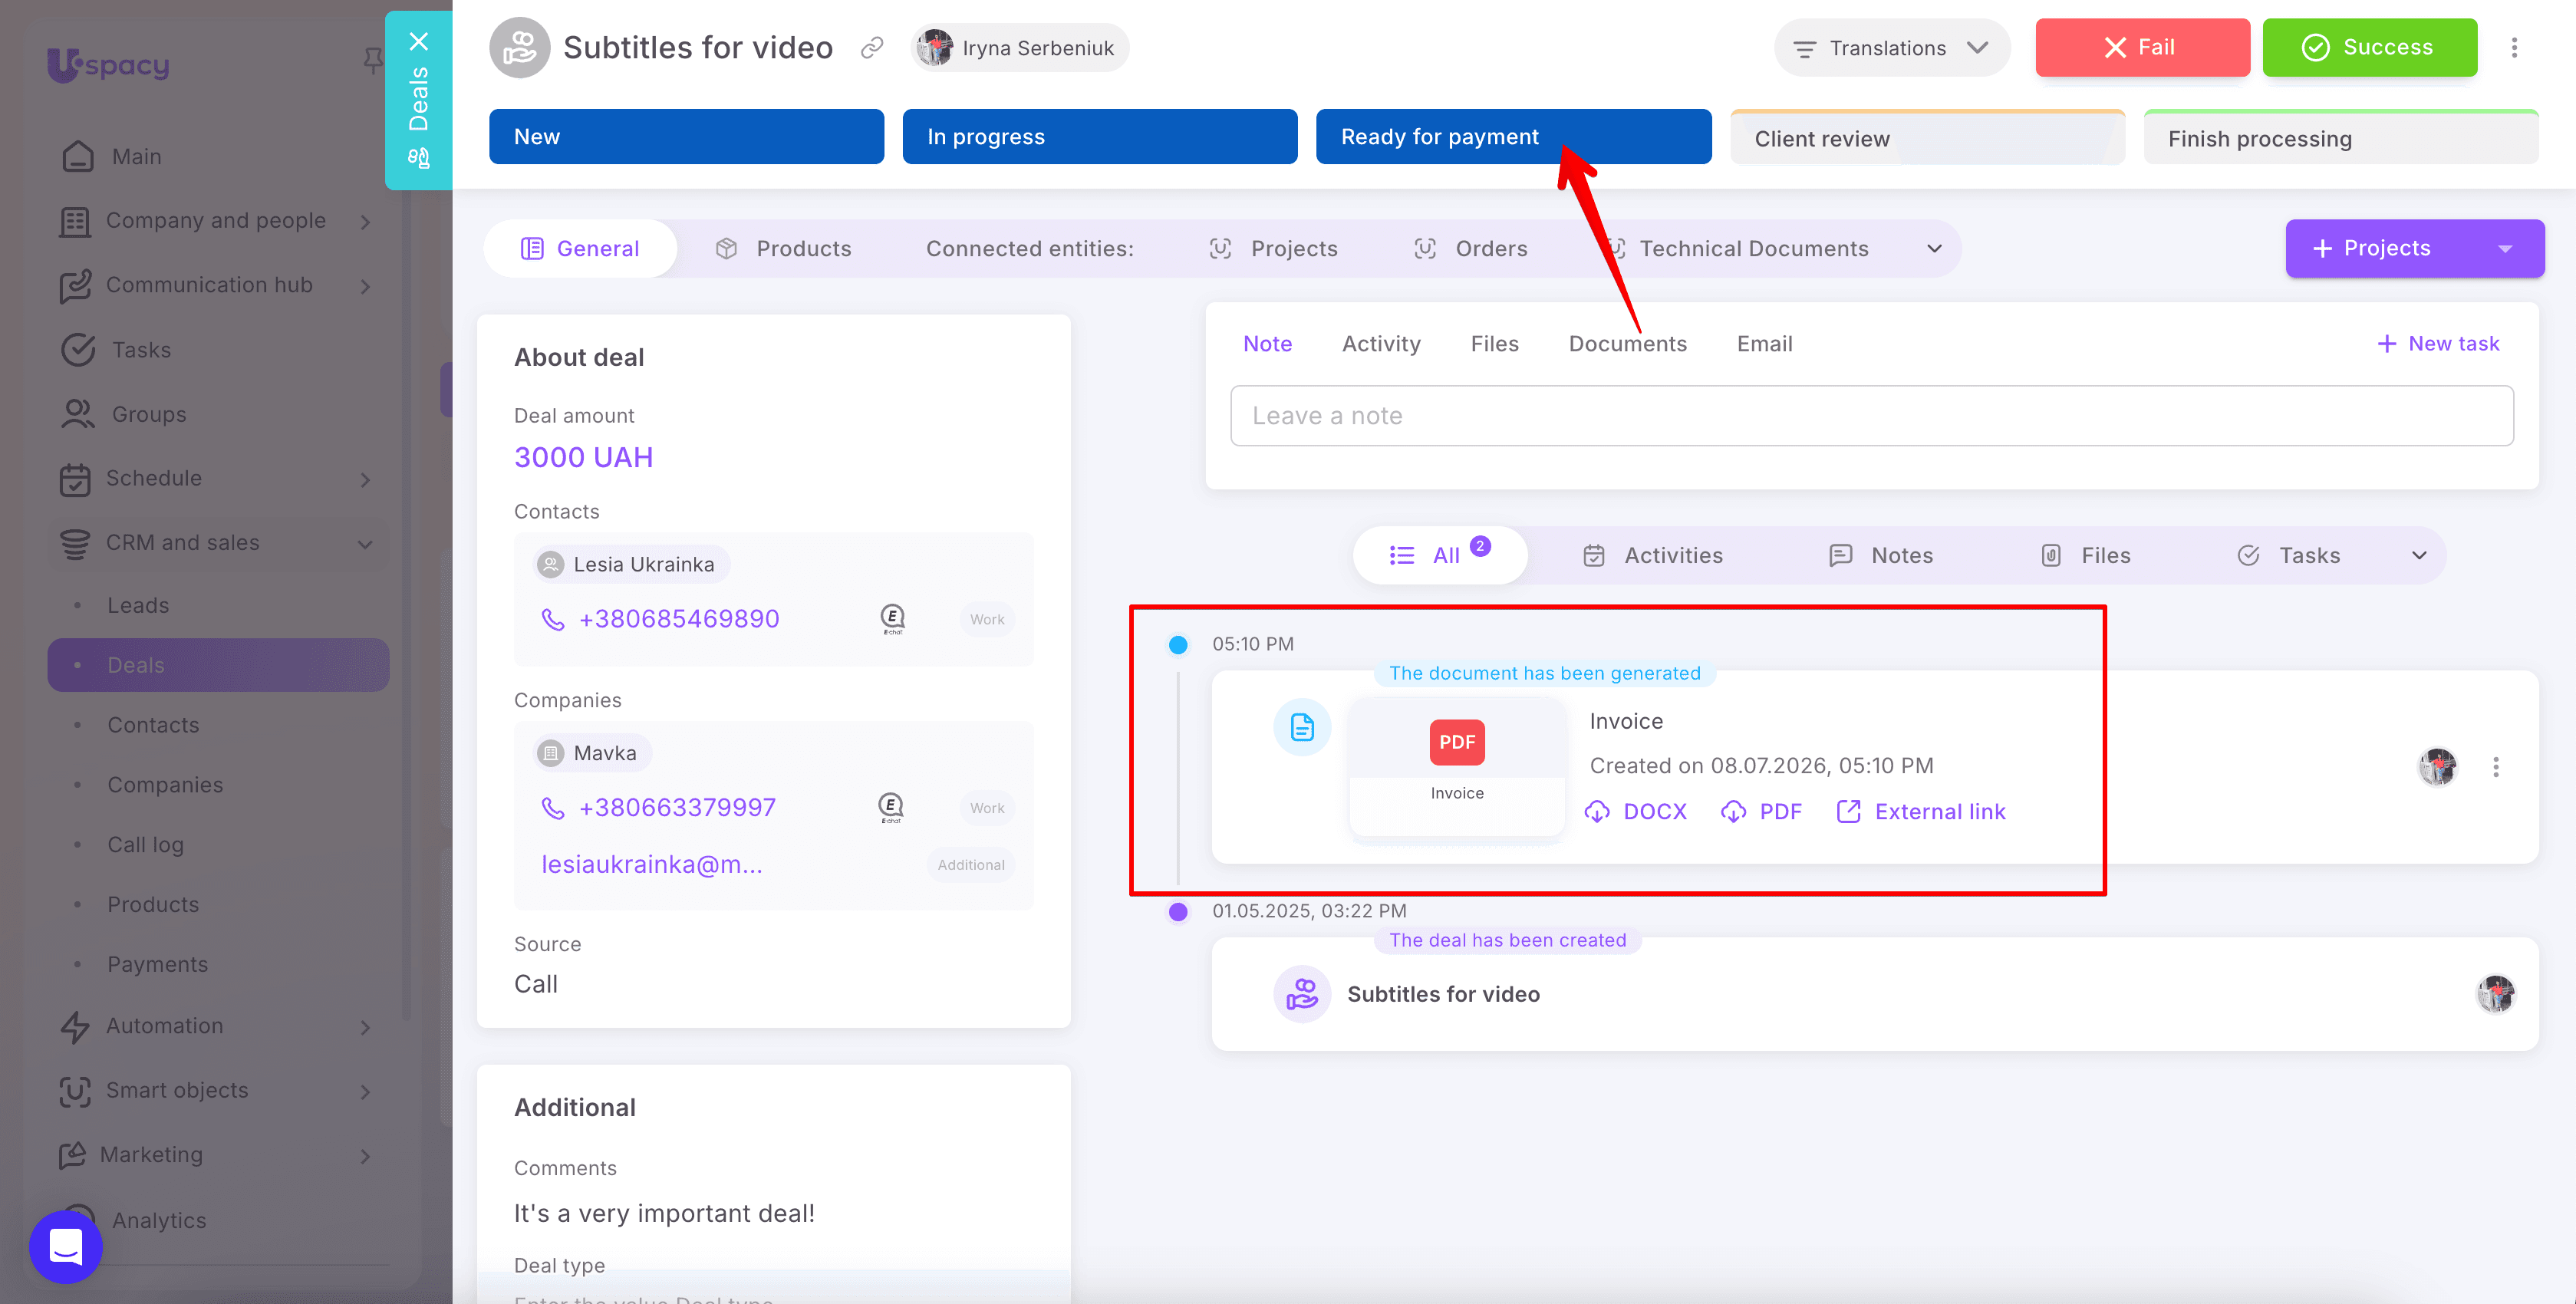Click the document icon on invoice entry
The image size is (2576, 1304).
point(1302,727)
